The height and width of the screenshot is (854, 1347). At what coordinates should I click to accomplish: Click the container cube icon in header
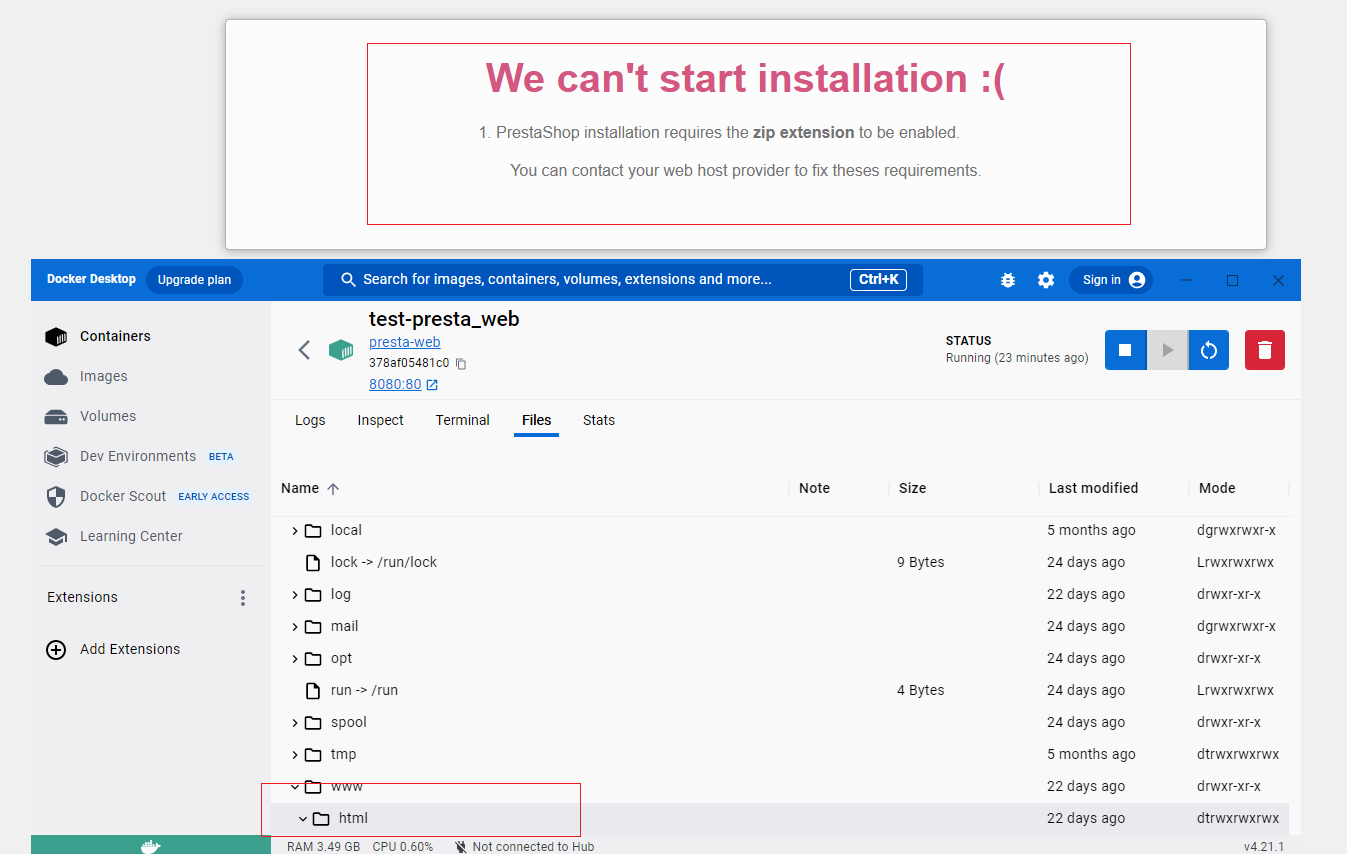342,350
